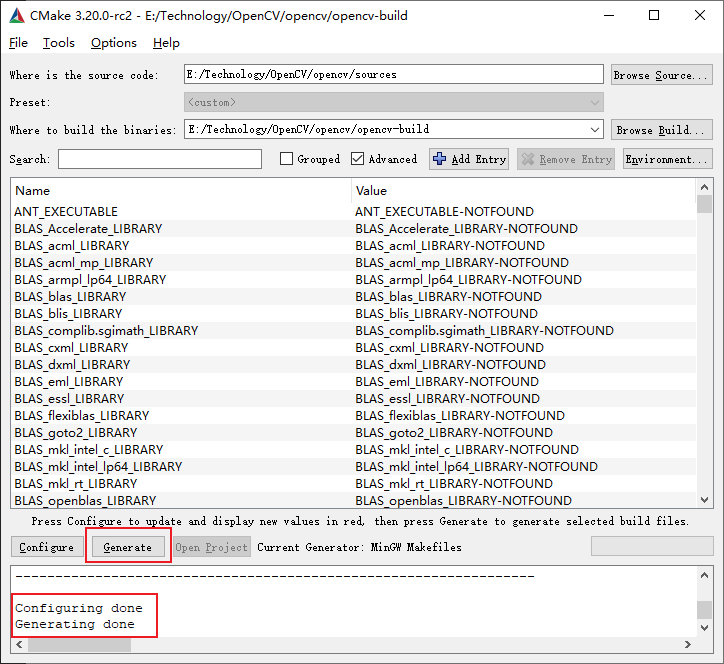Viewport: 724px width, 664px height.
Task: Click the Browse Build button
Action: click(x=661, y=130)
